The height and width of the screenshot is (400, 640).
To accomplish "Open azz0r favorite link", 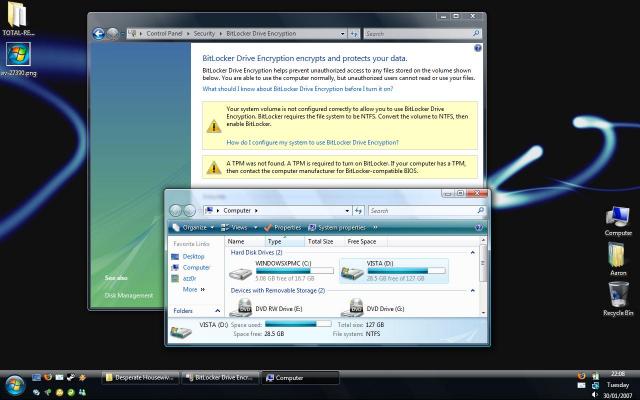I will [184, 278].
